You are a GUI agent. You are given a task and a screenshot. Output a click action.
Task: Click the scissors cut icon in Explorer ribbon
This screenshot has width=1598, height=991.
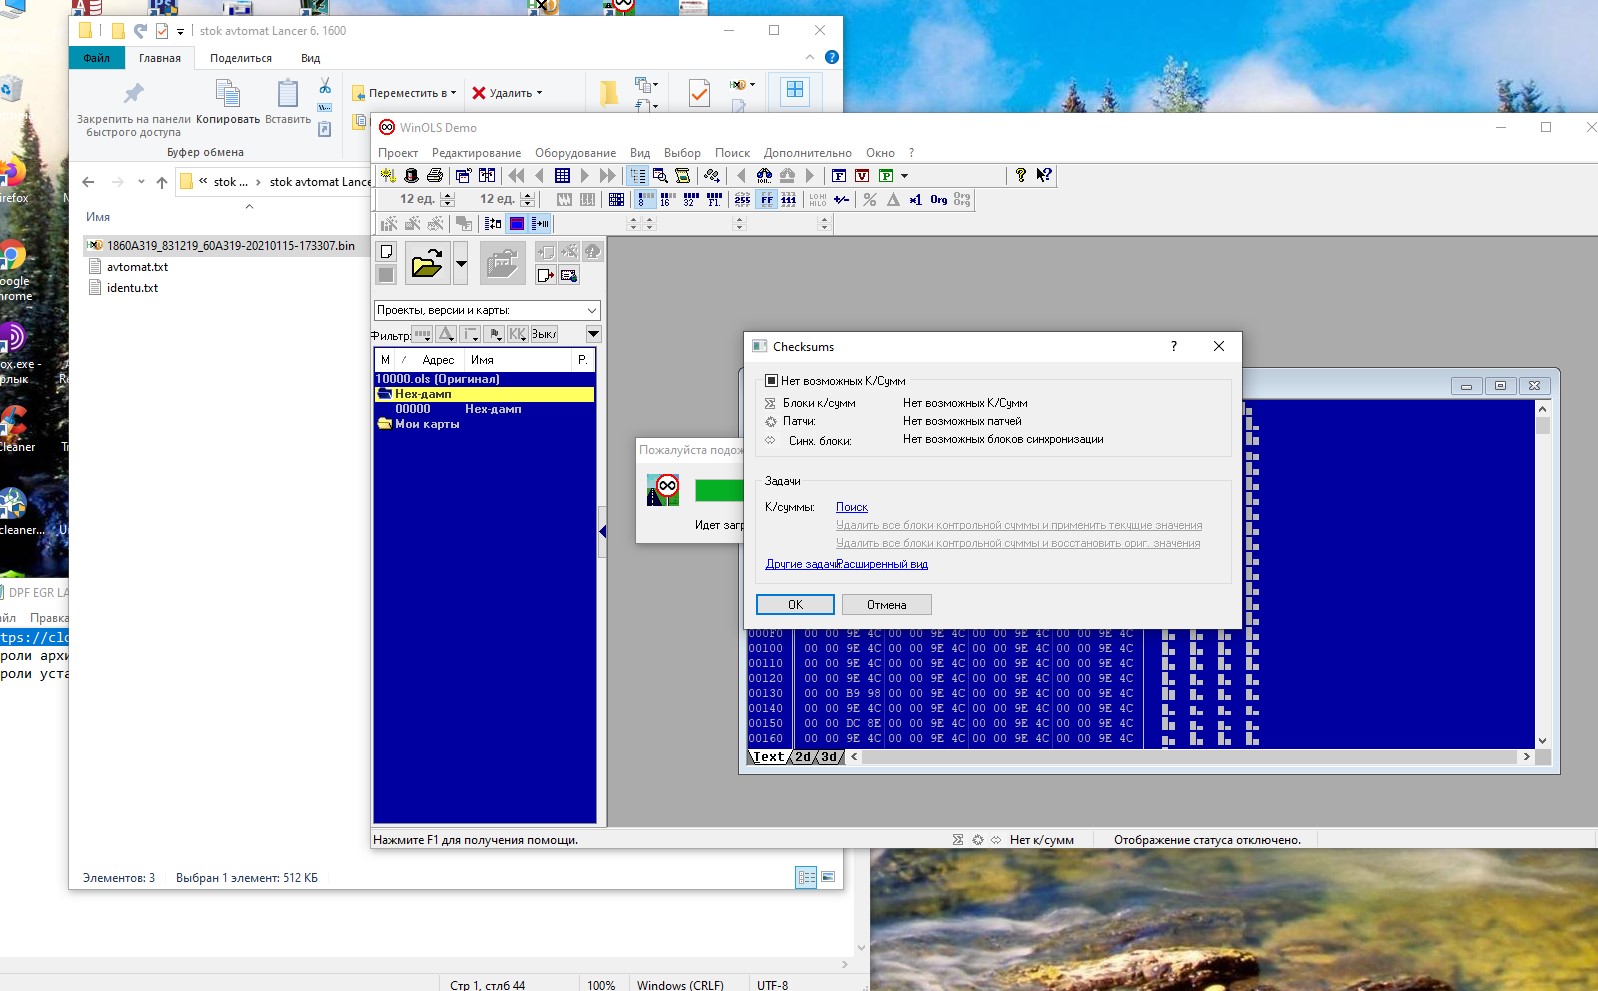325,87
